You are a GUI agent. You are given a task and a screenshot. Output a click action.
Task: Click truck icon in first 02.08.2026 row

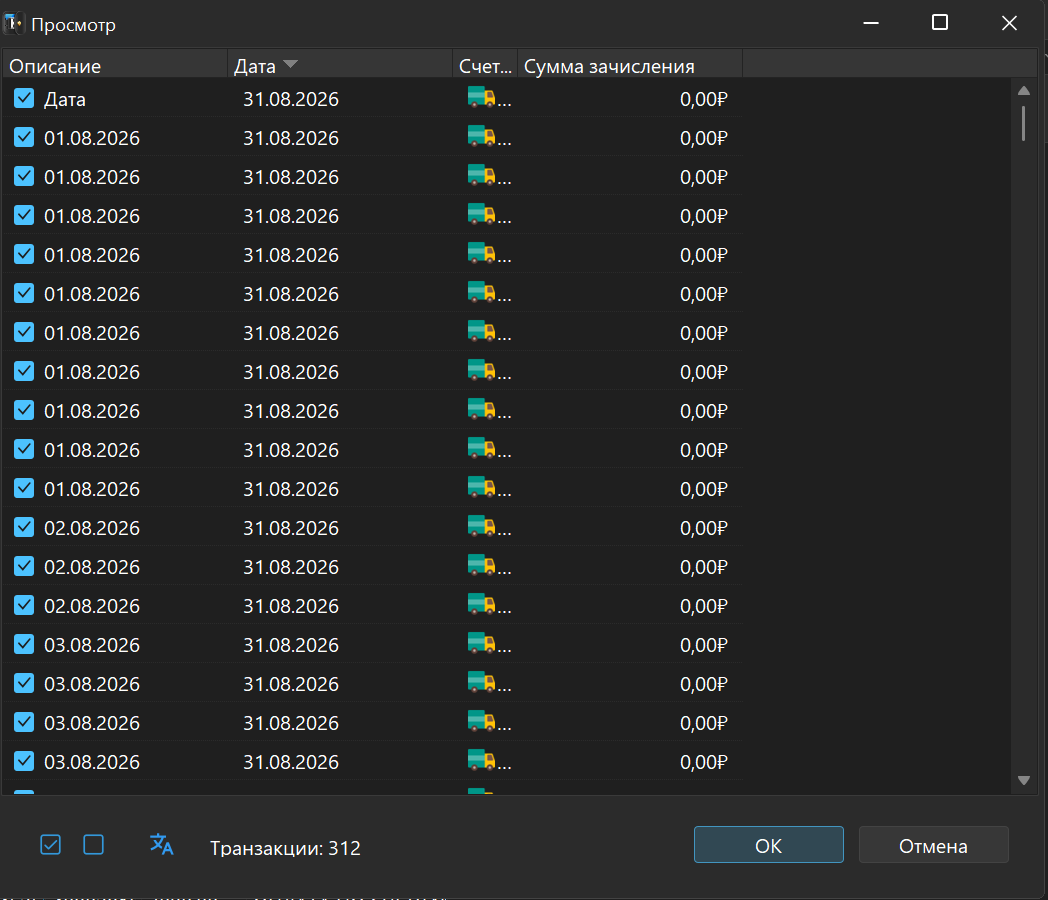click(481, 527)
